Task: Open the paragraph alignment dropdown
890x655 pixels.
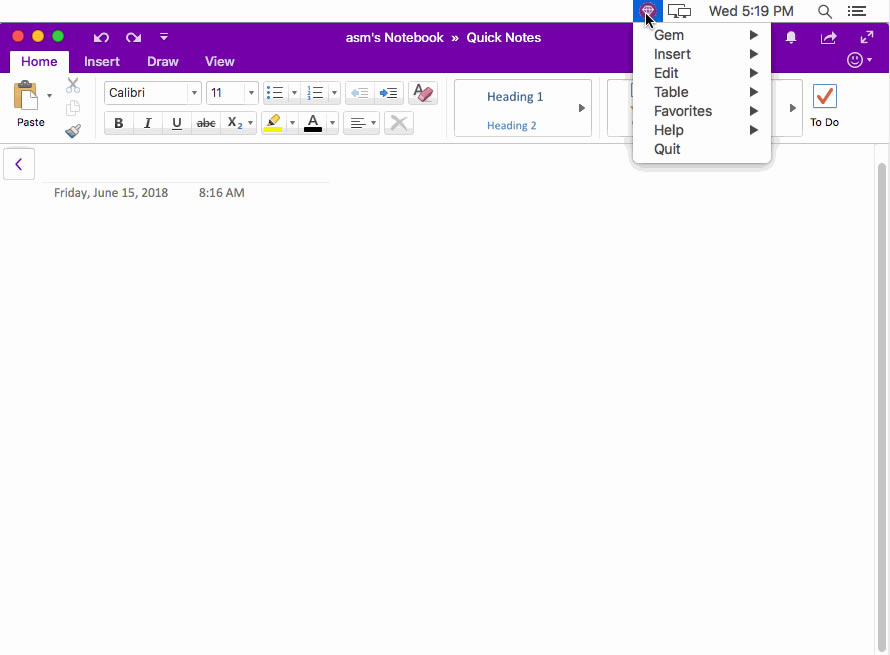Action: 371,123
